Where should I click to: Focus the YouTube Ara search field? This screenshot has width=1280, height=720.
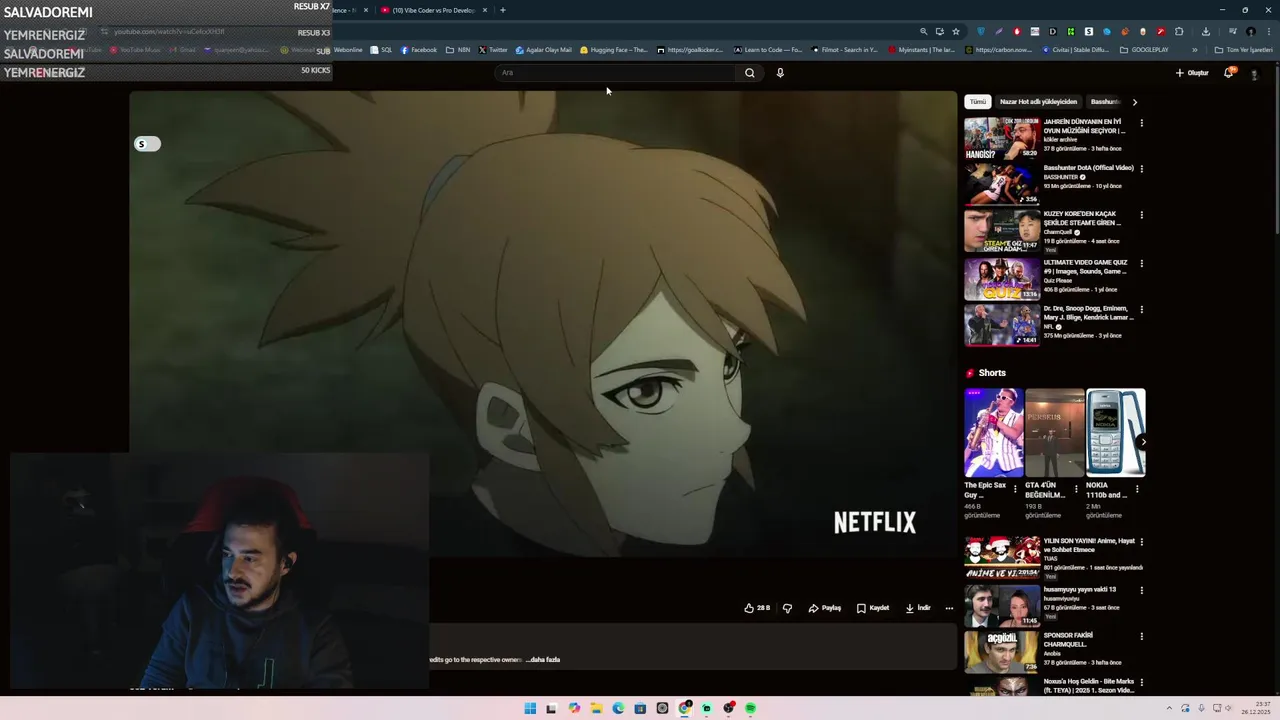tap(615, 72)
